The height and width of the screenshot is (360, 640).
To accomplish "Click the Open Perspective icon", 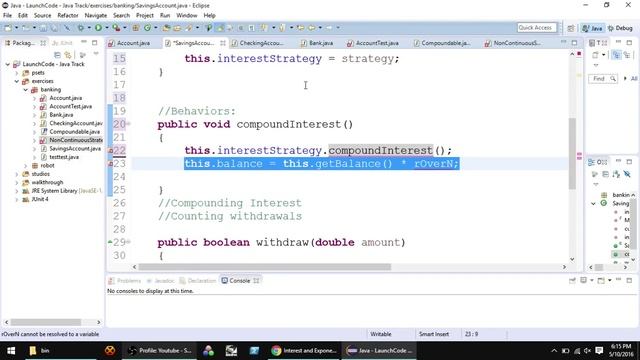I will point(571,28).
